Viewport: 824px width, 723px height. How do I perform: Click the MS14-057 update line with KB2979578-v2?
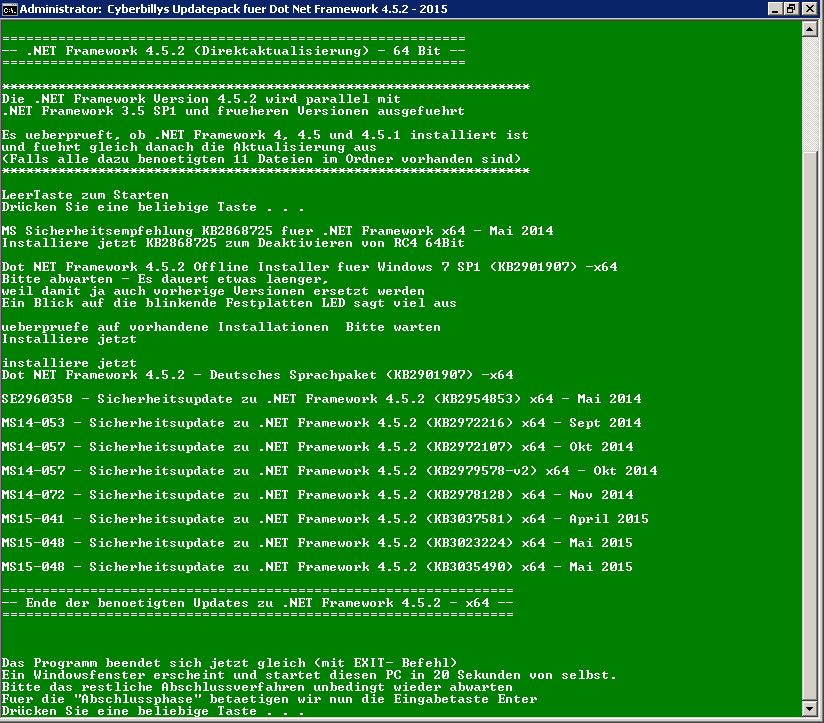(x=329, y=471)
